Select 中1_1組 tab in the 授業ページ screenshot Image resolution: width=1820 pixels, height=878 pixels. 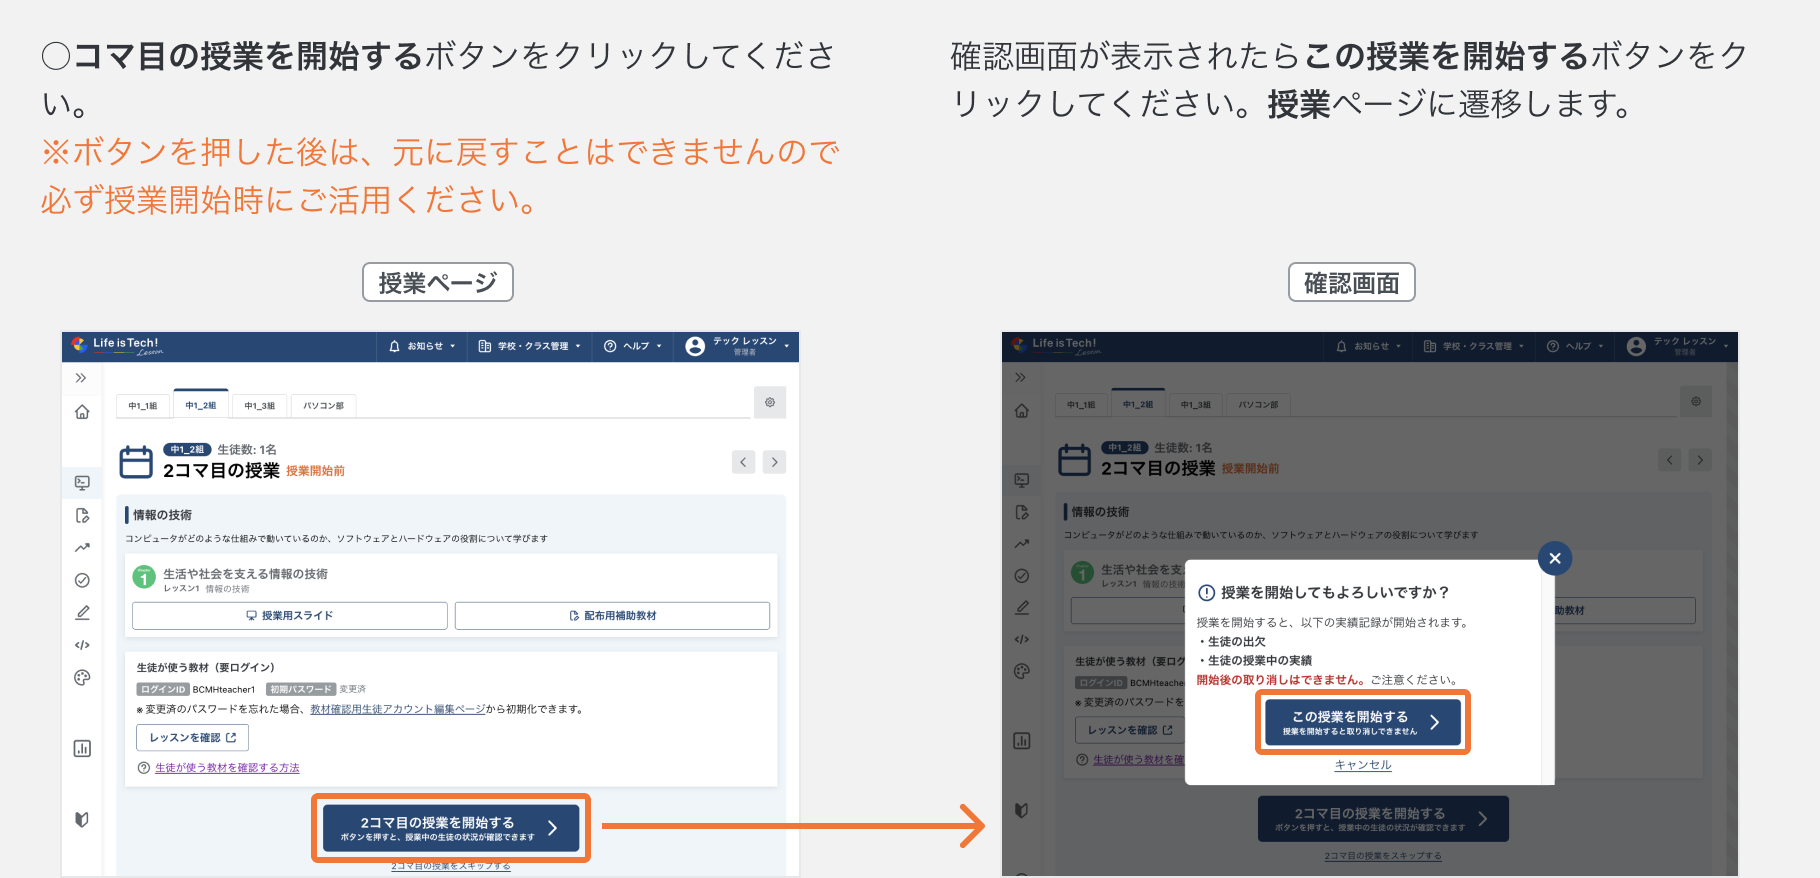click(x=143, y=405)
